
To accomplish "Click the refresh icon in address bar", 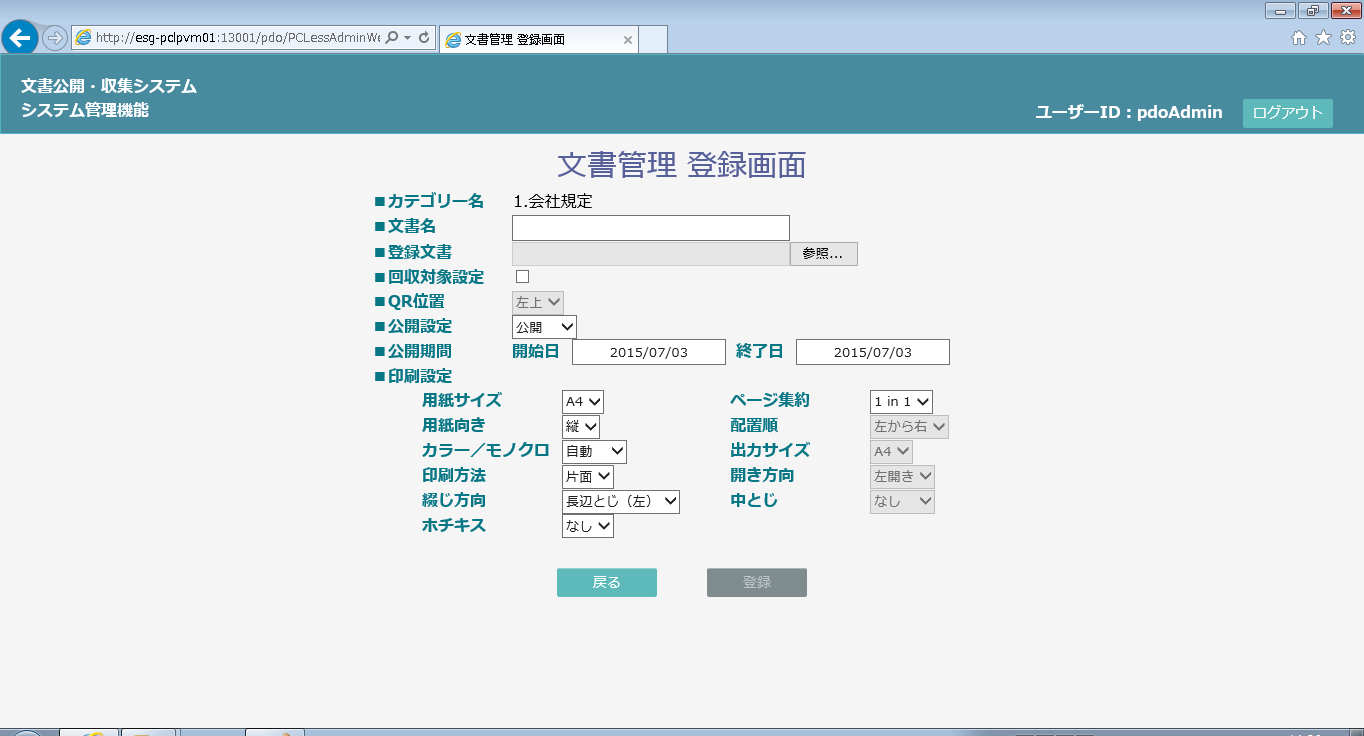I will pos(424,38).
